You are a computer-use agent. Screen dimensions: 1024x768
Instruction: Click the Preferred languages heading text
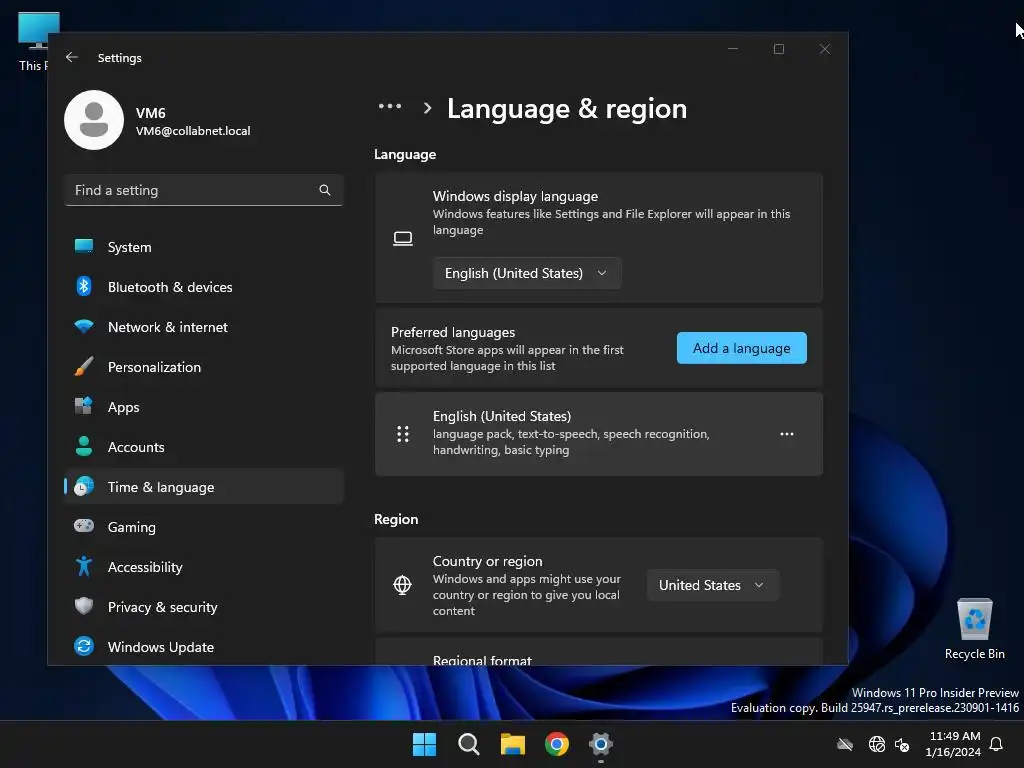453,332
